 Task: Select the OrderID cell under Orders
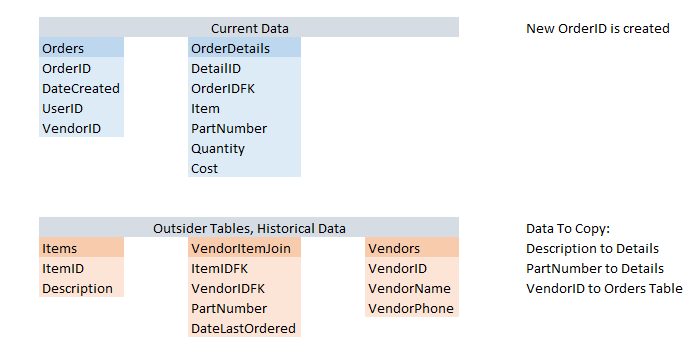pos(81,67)
